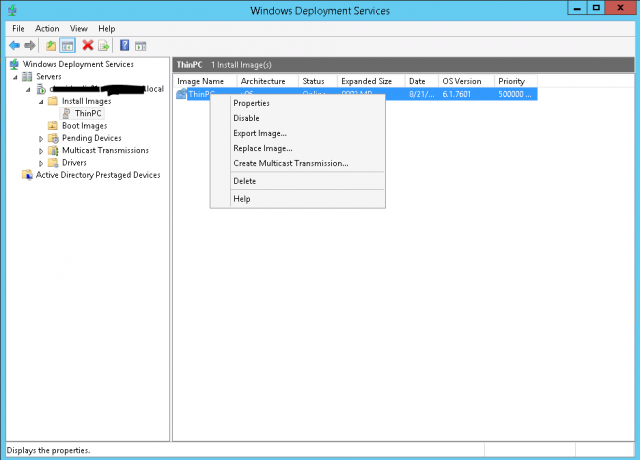The height and width of the screenshot is (460, 640).
Task: Expand the Drivers tree node
Action: click(x=41, y=163)
